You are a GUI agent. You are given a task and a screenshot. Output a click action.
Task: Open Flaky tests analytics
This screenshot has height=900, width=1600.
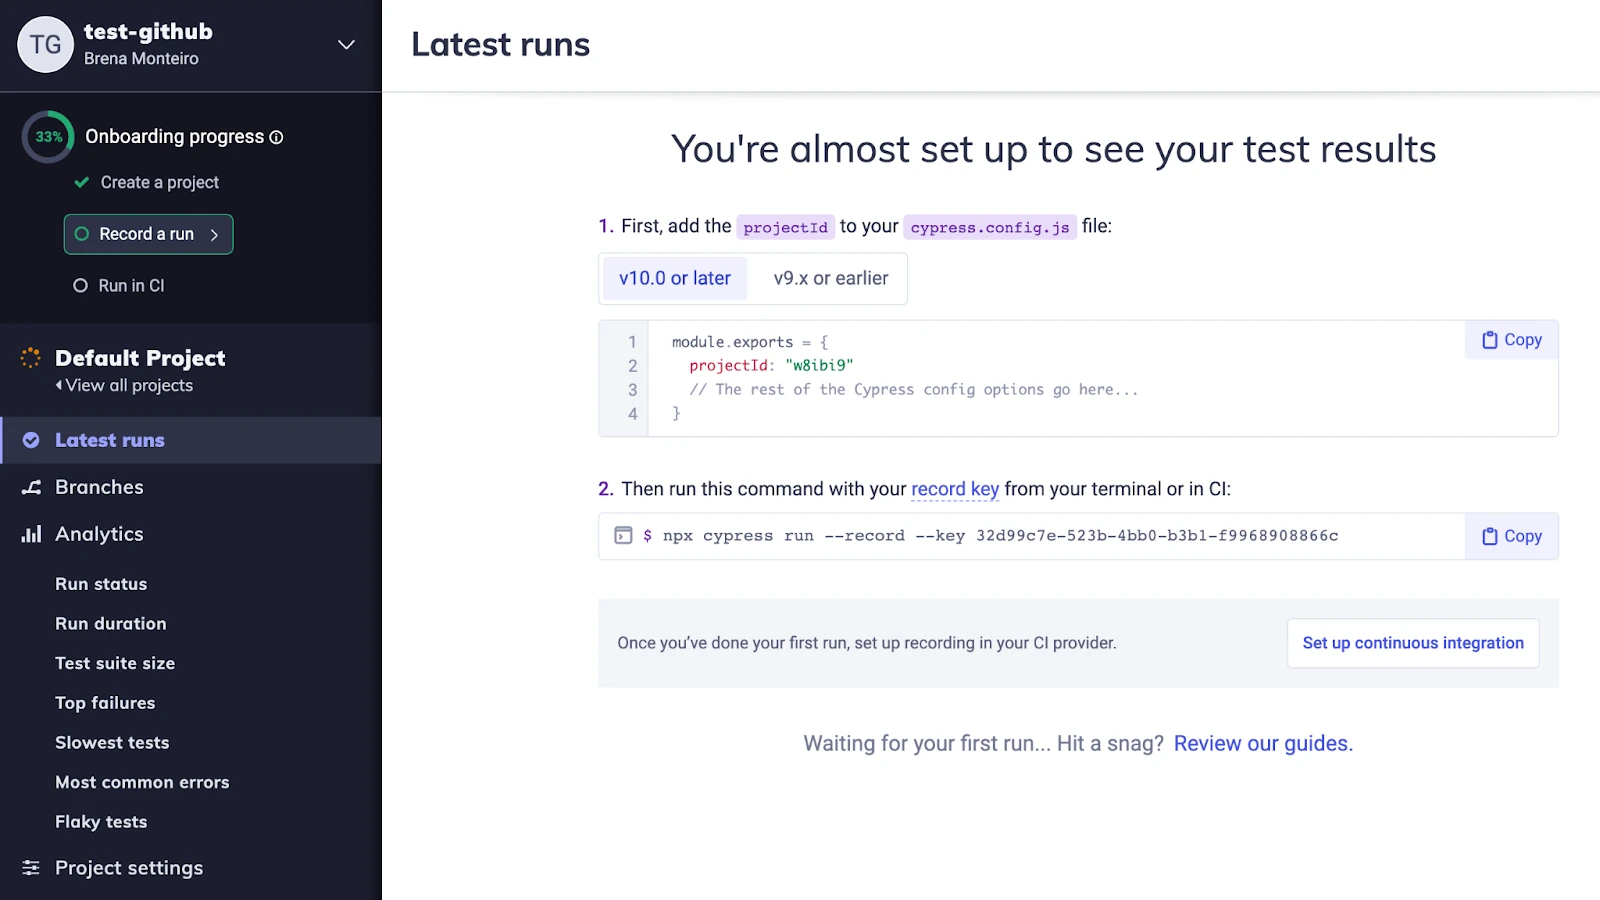pos(101,822)
